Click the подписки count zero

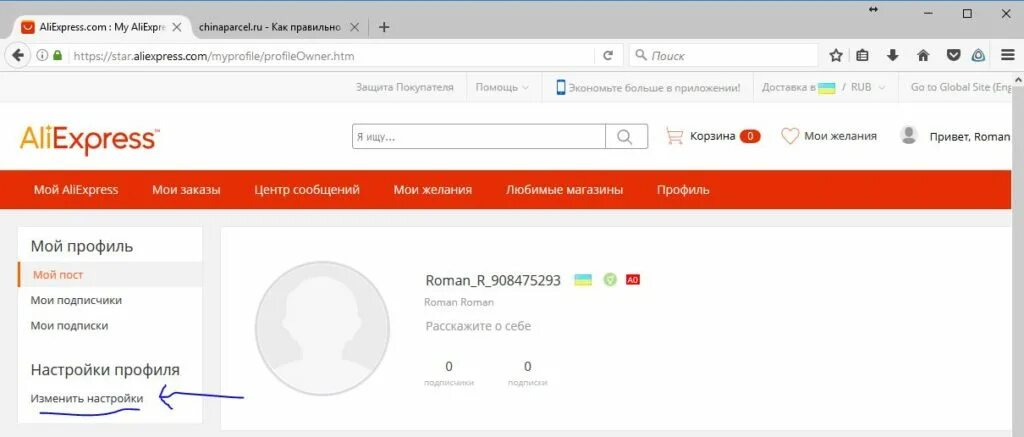[528, 366]
